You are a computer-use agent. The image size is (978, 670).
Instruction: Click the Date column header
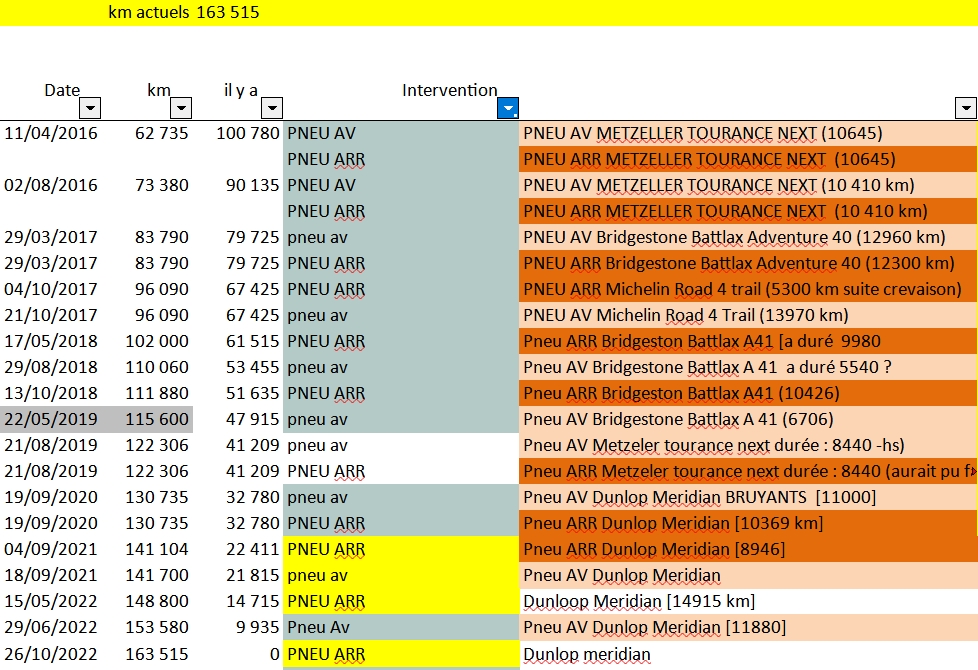(x=62, y=90)
